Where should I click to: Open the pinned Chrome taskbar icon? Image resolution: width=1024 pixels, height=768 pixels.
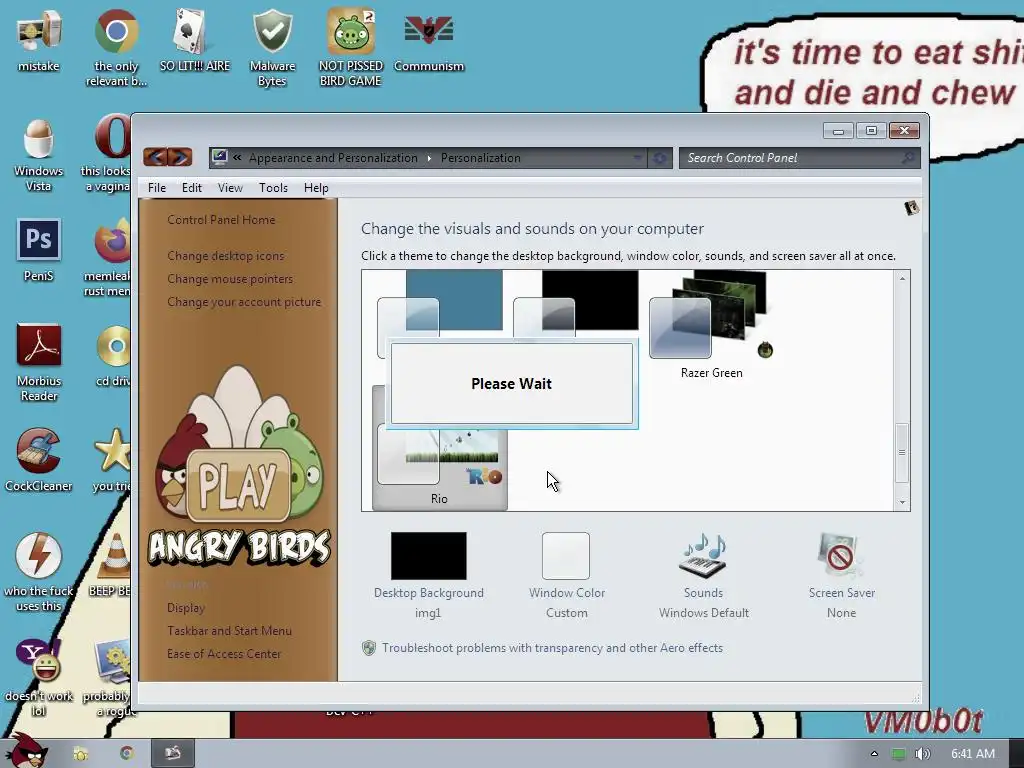pos(127,753)
